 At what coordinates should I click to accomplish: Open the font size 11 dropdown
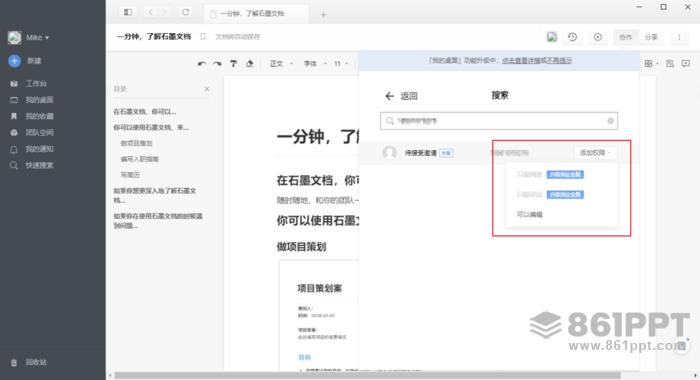click(341, 64)
